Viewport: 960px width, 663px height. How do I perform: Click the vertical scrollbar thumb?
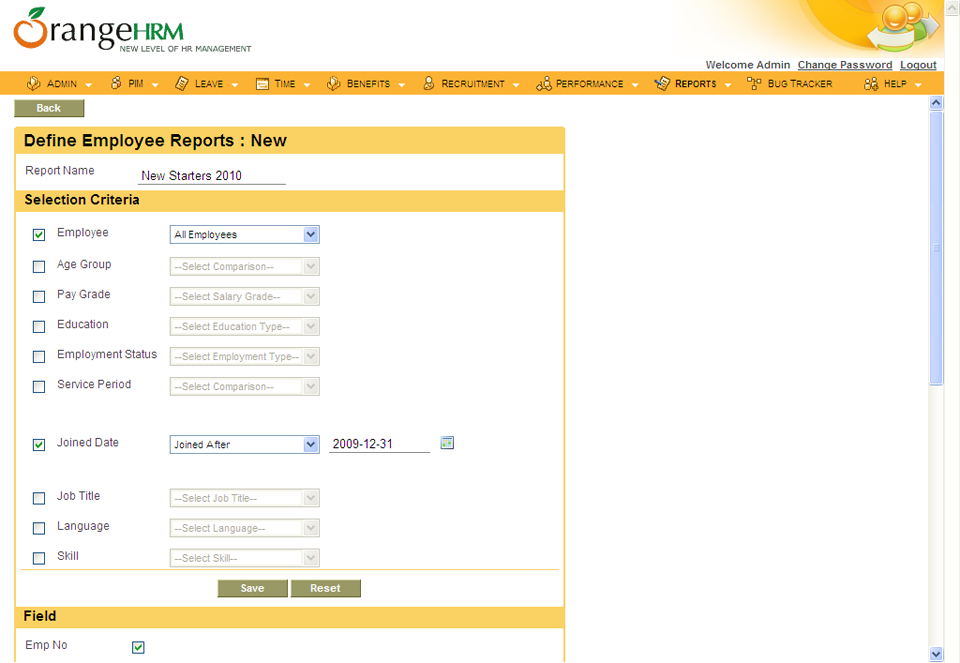click(x=936, y=248)
